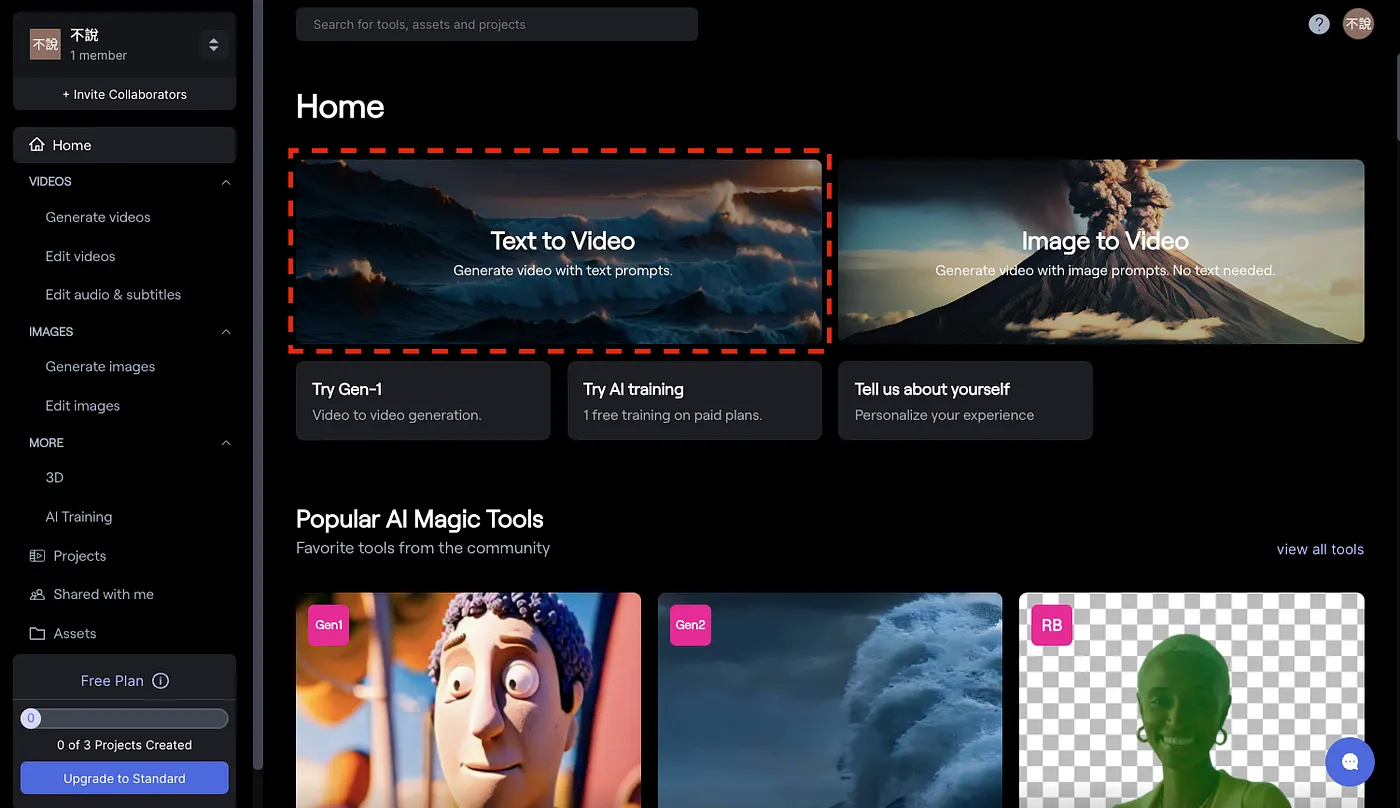The image size is (1400, 808).
Task: Open the help question mark icon
Action: [x=1319, y=24]
